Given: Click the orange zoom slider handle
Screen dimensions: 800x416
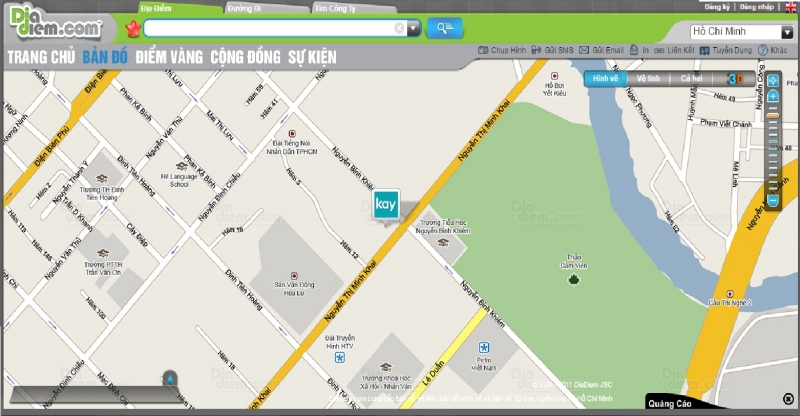Looking at the screenshot, I should tap(773, 116).
